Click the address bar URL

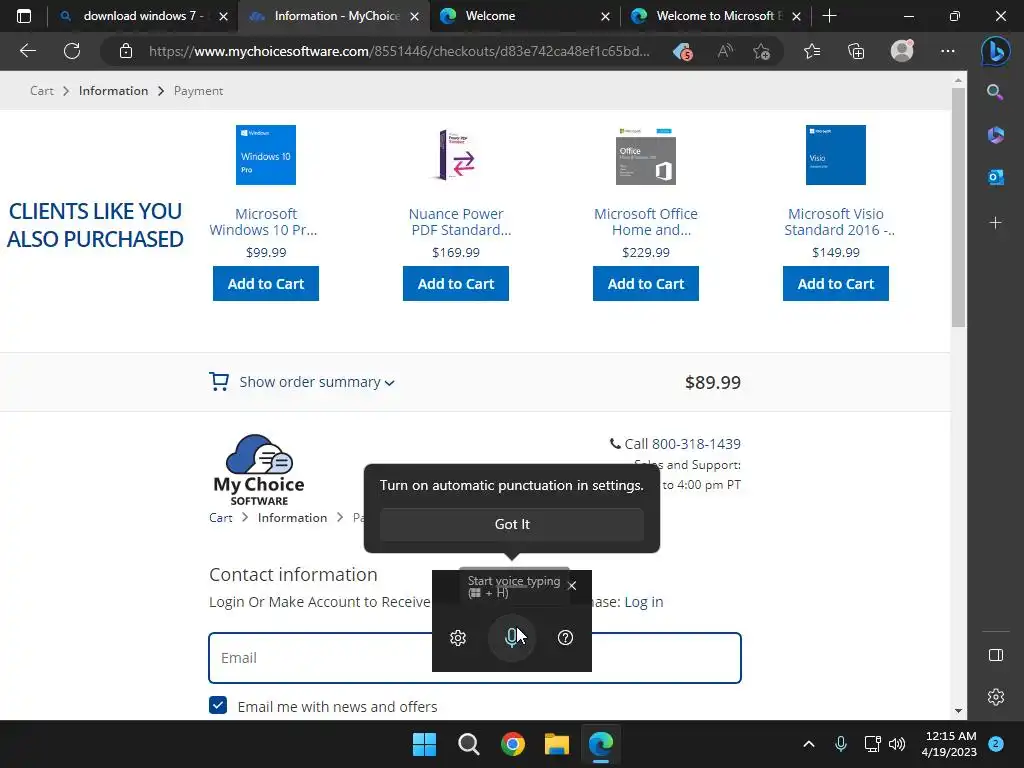pos(399,51)
